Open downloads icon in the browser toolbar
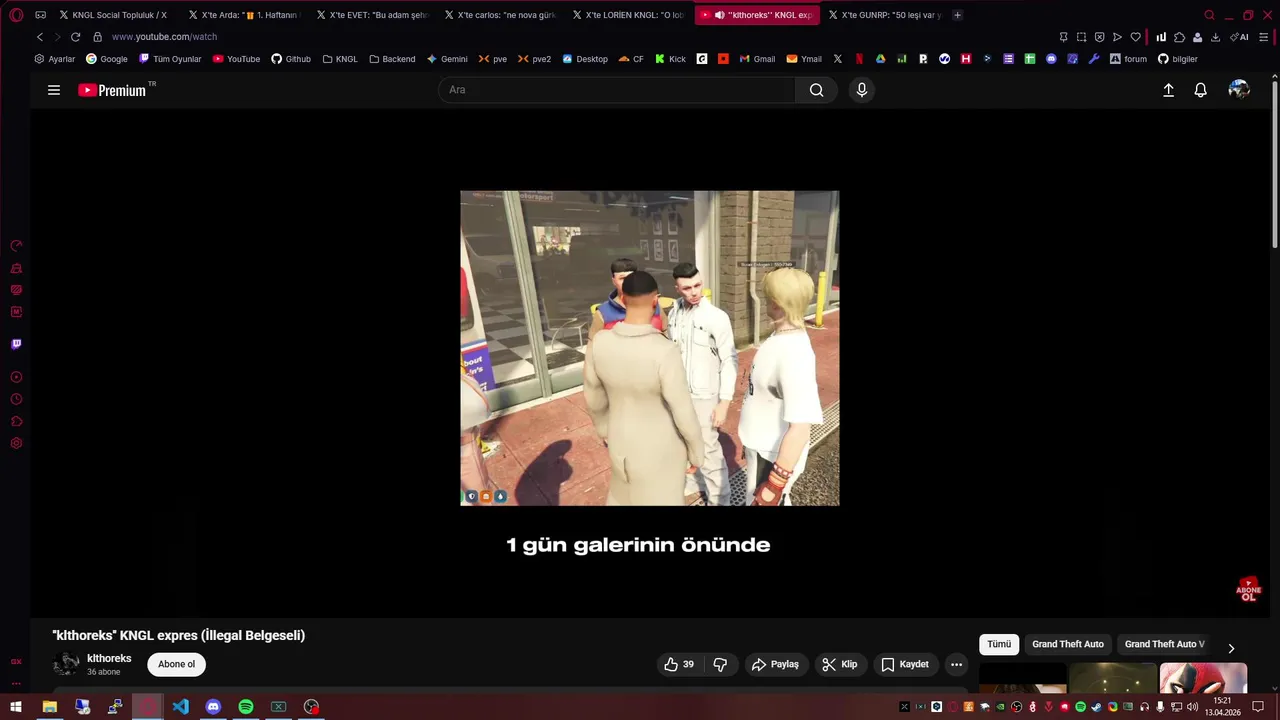Screen dimensions: 1280x720 click(1215, 37)
